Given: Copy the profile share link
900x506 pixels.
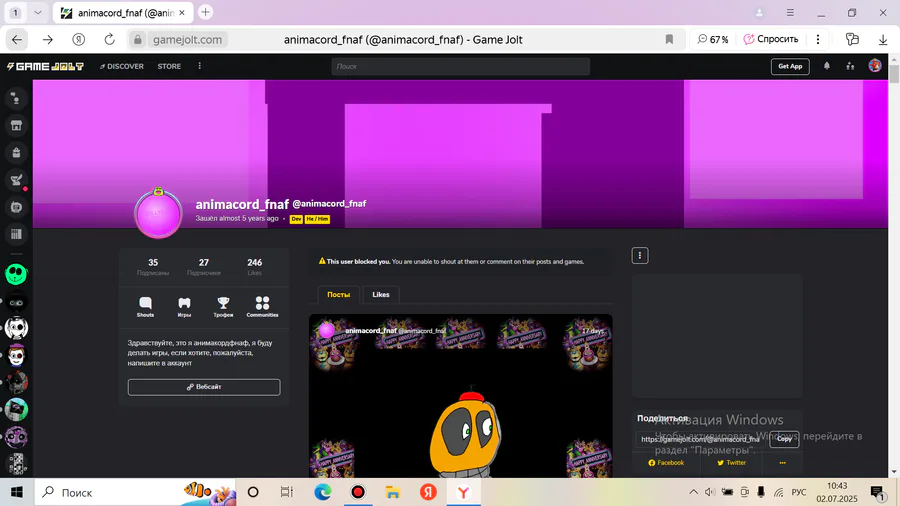Looking at the screenshot, I should pyautogui.click(x=784, y=439).
